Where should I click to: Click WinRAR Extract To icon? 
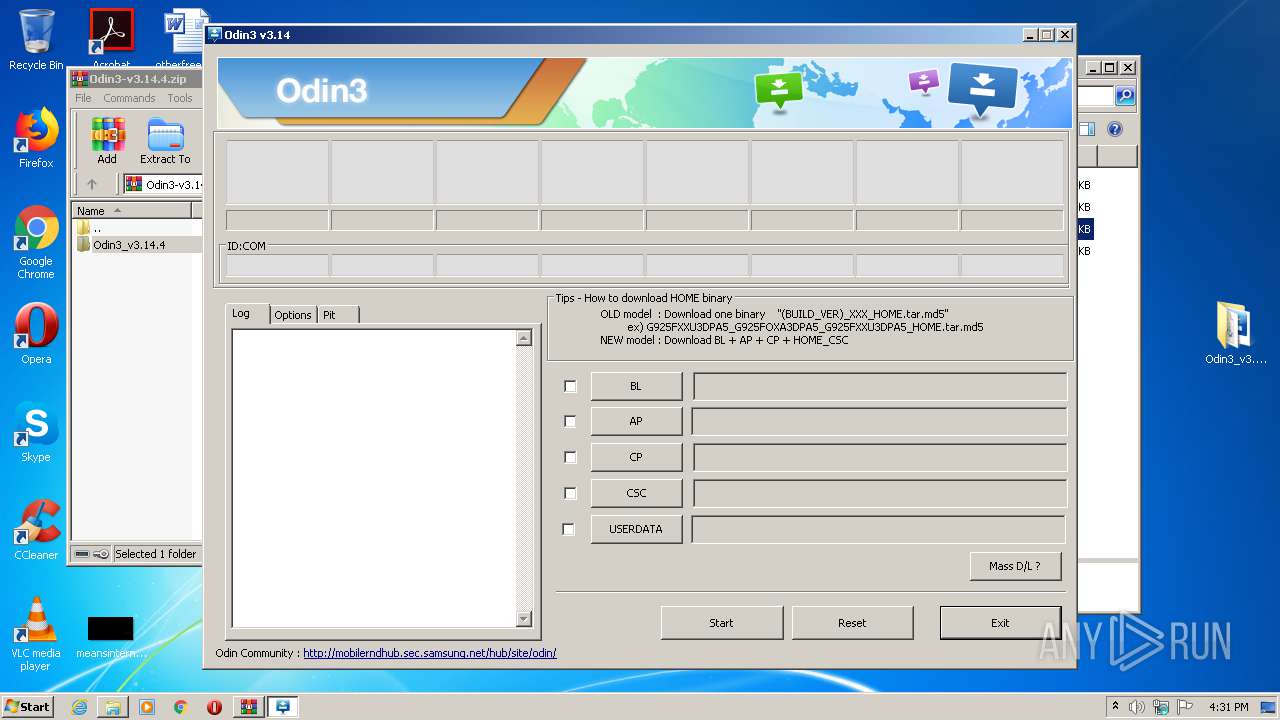coord(165,141)
